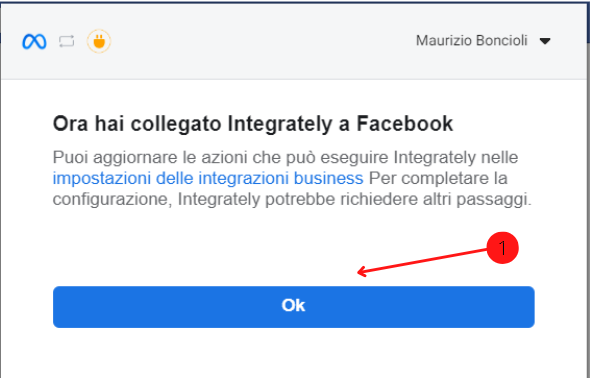Click the 'Per completare la' sentence text
591x378 pixels.
tap(438, 178)
